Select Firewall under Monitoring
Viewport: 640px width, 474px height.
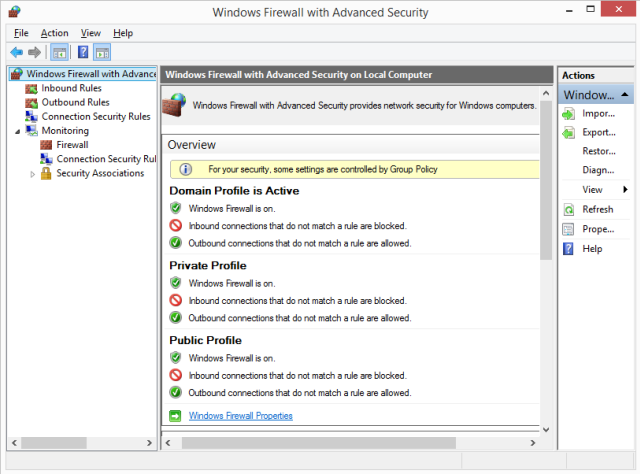click(72, 145)
